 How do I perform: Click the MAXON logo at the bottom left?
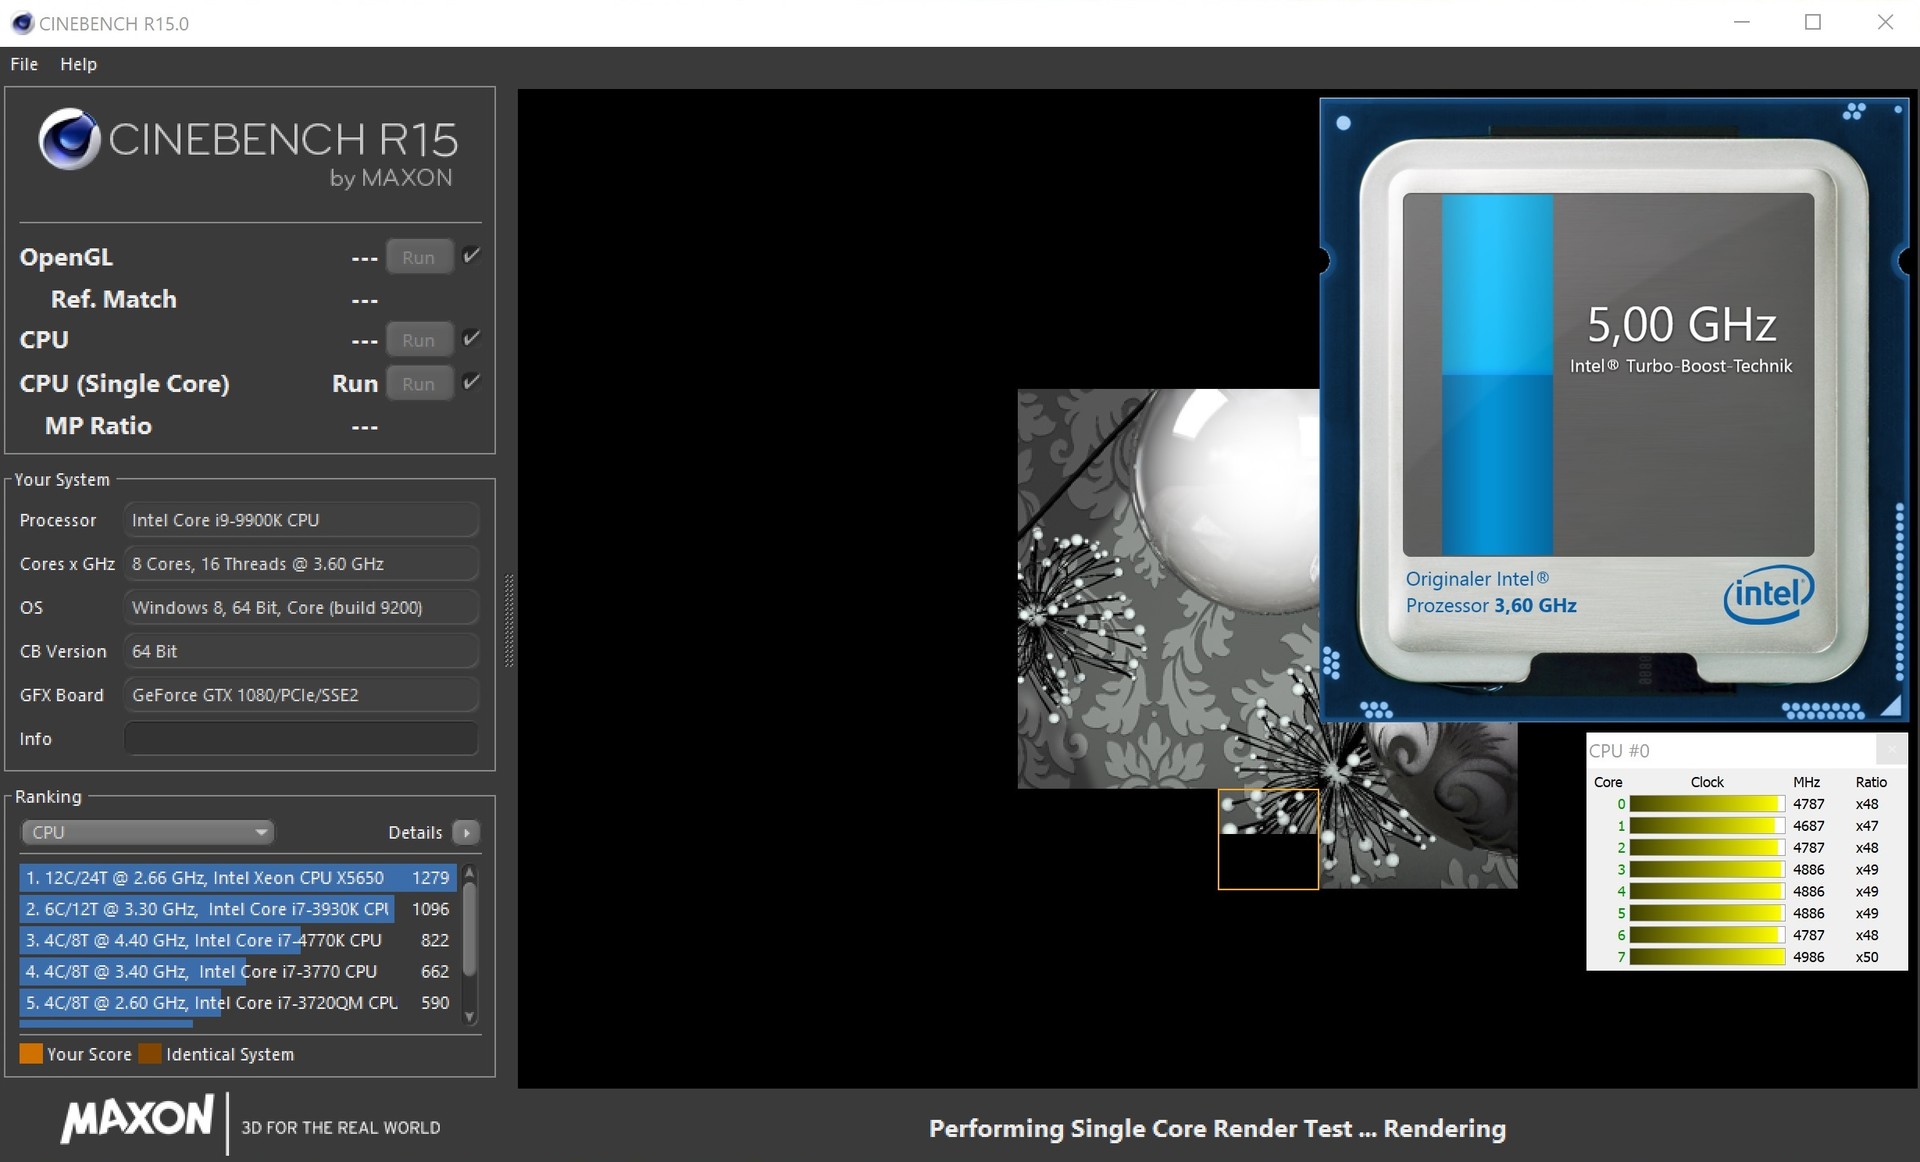[x=137, y=1118]
